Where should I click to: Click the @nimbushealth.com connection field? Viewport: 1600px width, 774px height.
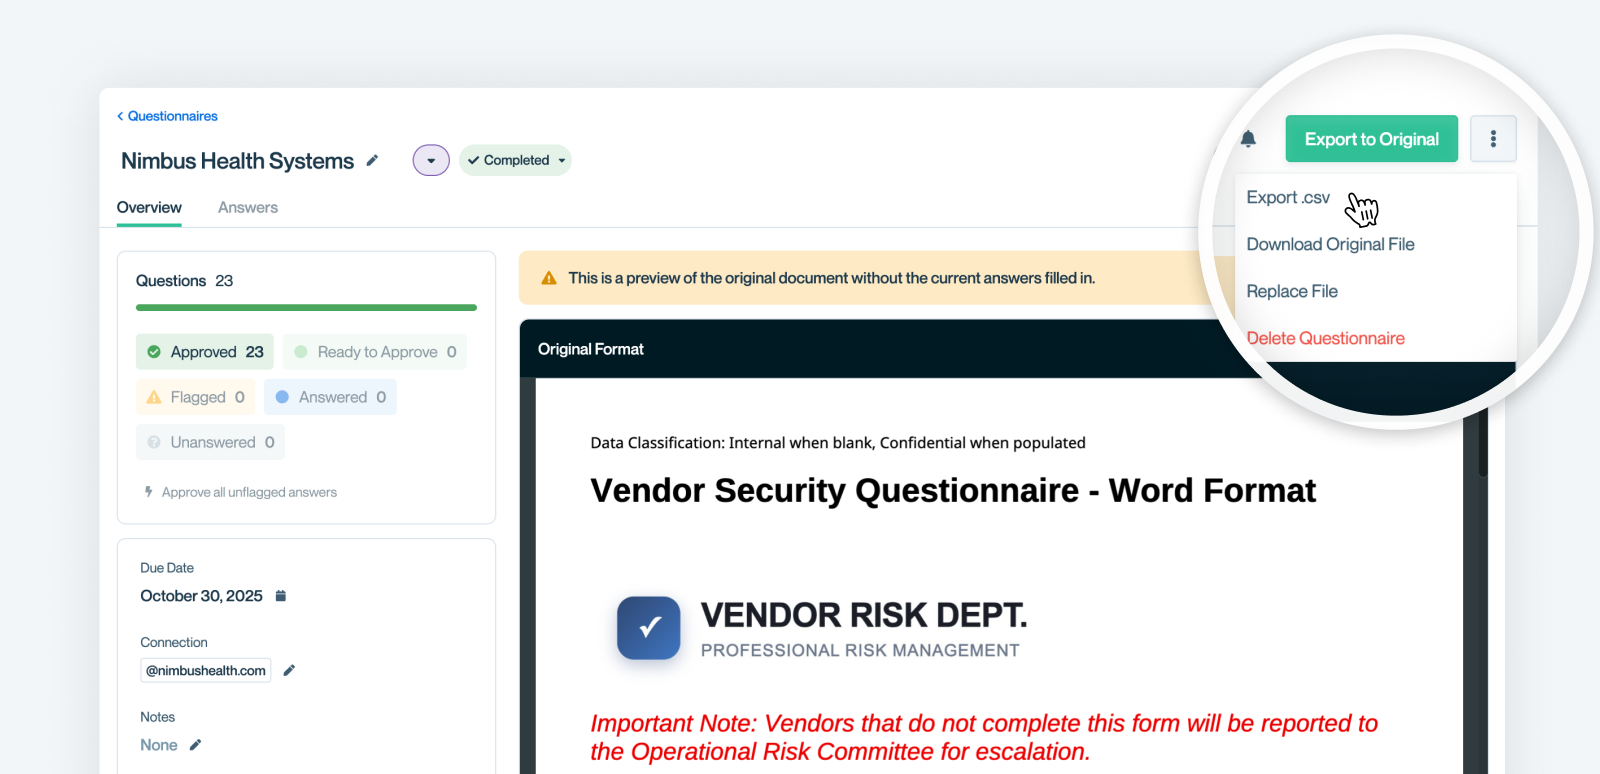click(x=206, y=670)
